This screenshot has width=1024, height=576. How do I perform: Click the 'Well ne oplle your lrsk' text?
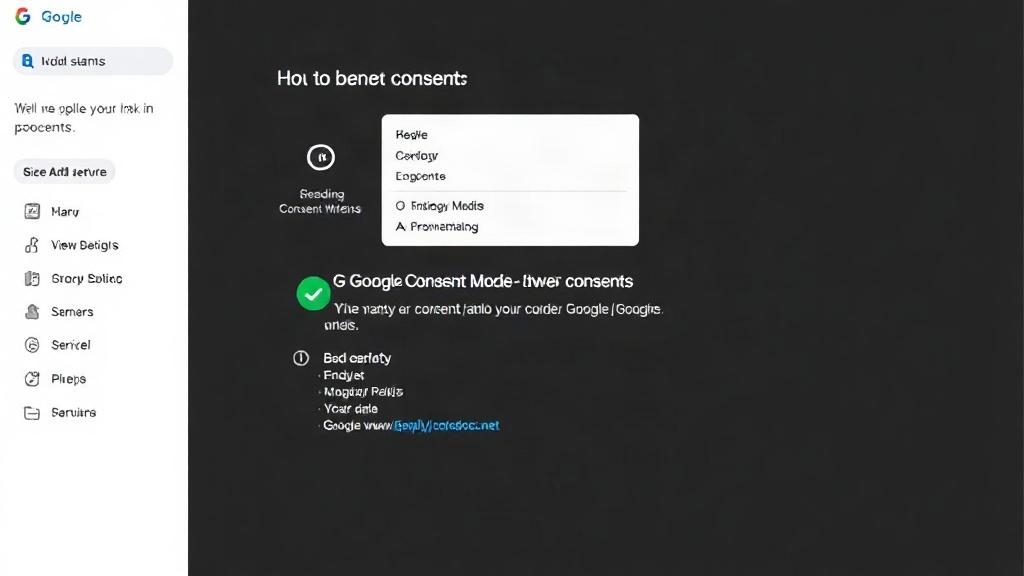(84, 118)
